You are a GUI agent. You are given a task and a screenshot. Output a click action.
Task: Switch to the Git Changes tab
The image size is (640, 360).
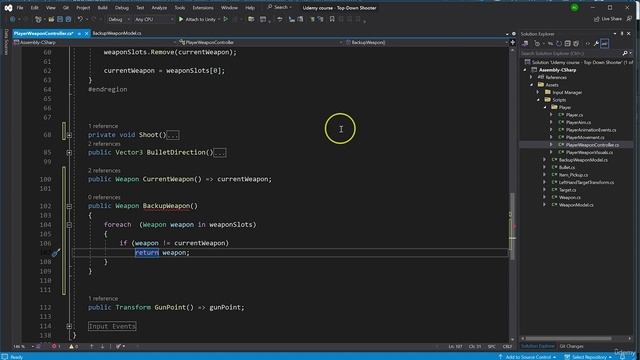tap(571, 347)
